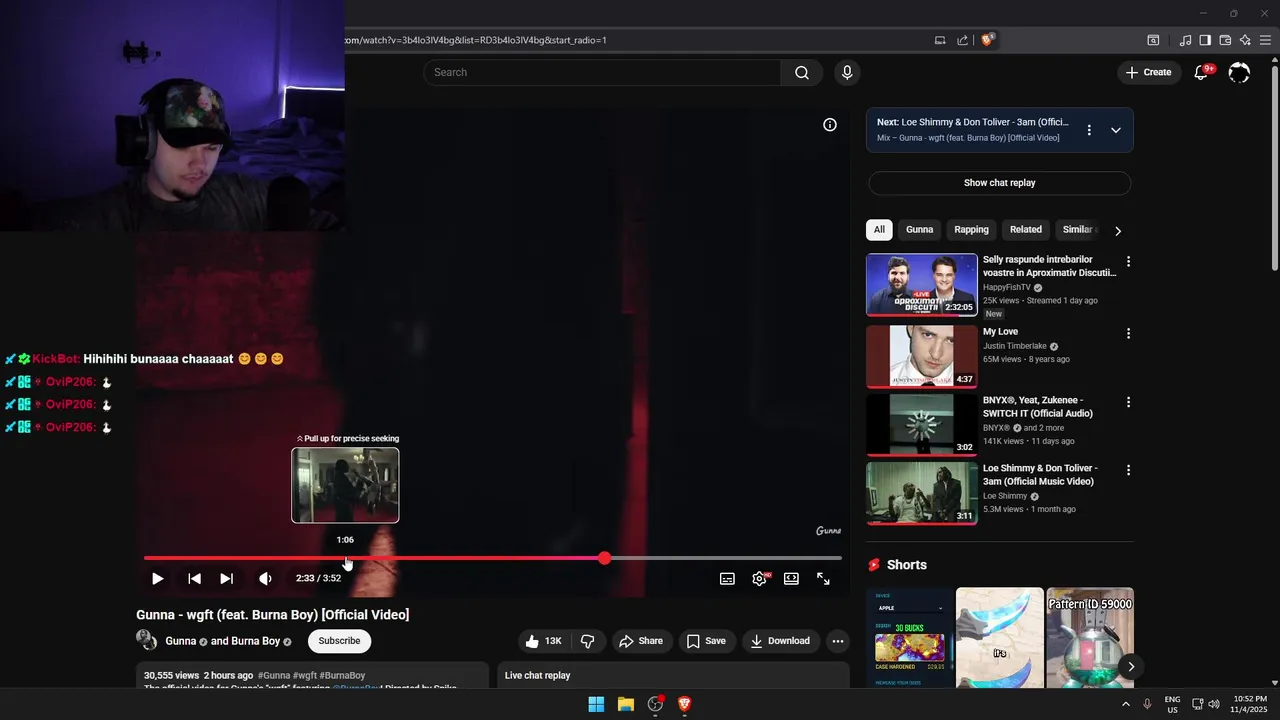Open Gunna channel name link
Image resolution: width=1280 pixels, height=720 pixels.
[x=181, y=641]
